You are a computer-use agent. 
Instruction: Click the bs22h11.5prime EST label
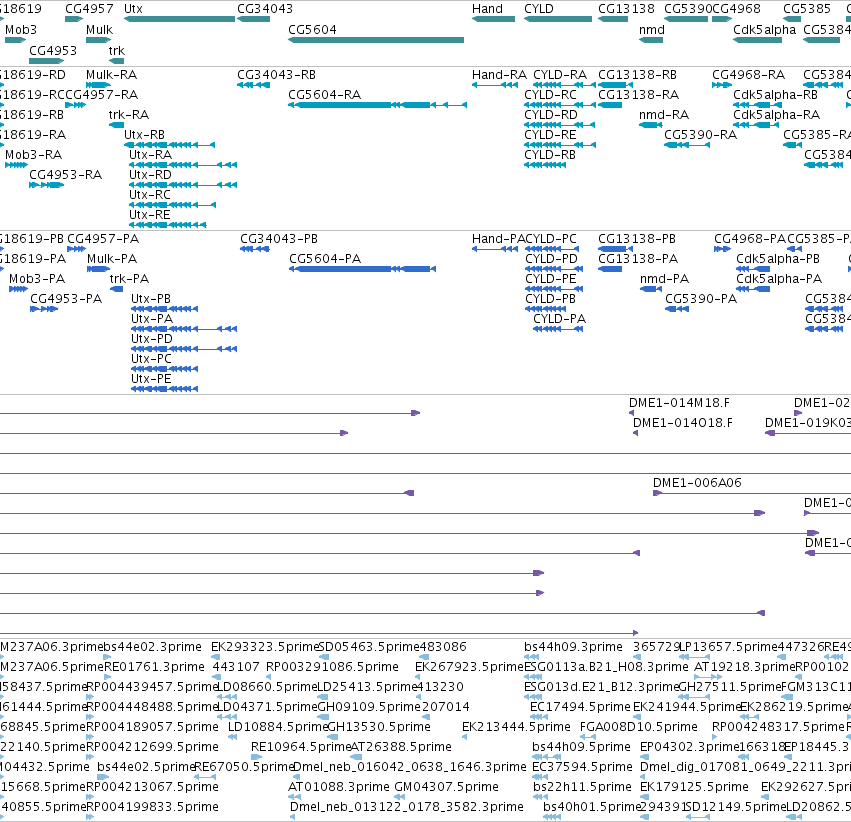tap(582, 787)
